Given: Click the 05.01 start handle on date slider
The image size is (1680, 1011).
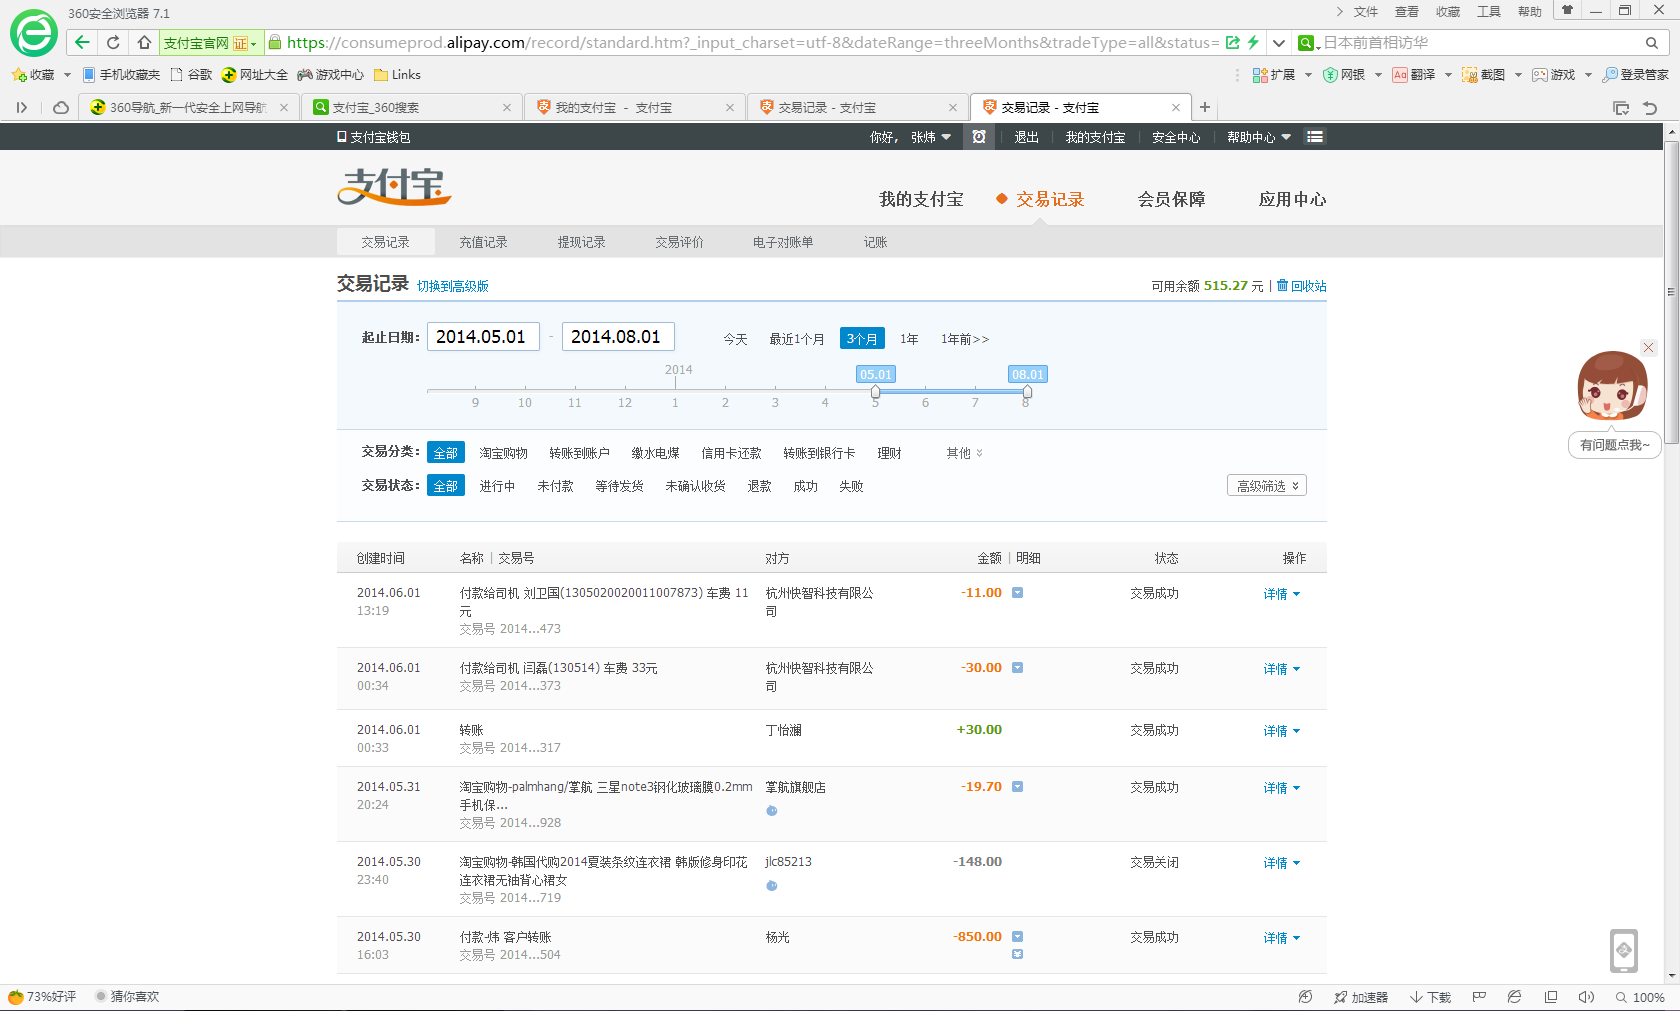Looking at the screenshot, I should tap(875, 391).
